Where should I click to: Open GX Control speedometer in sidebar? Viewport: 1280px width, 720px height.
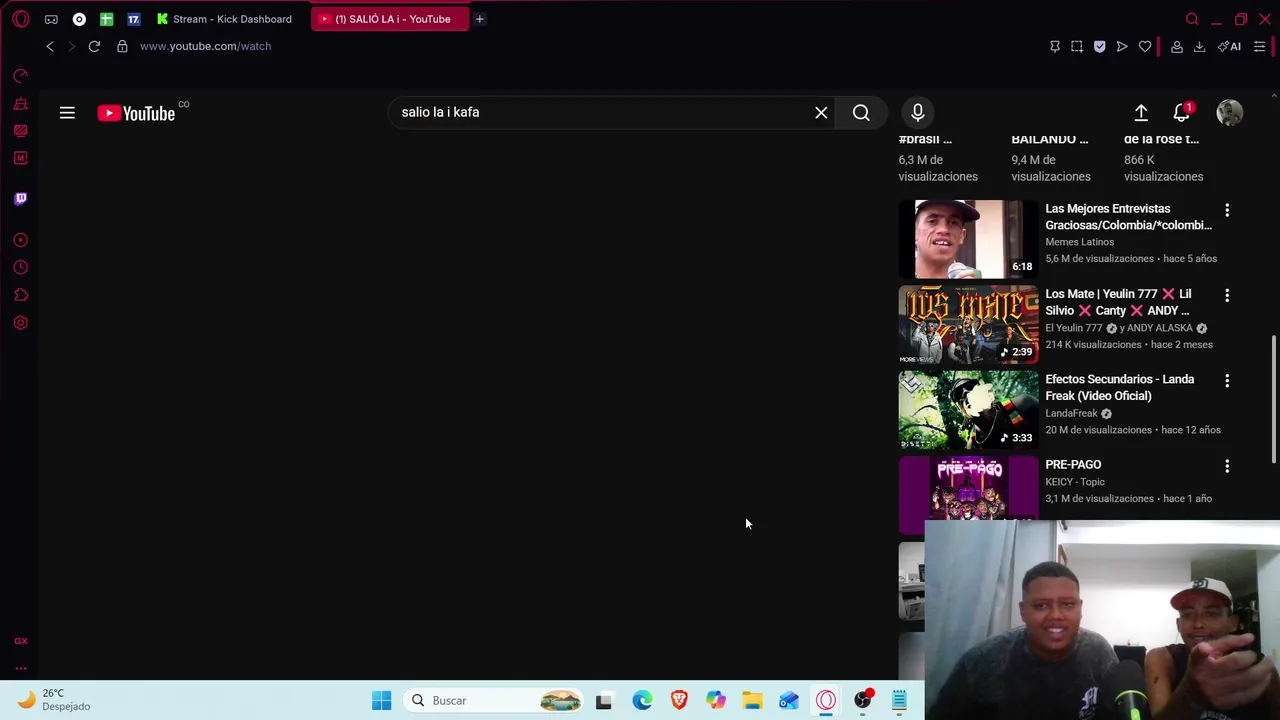pyautogui.click(x=20, y=76)
